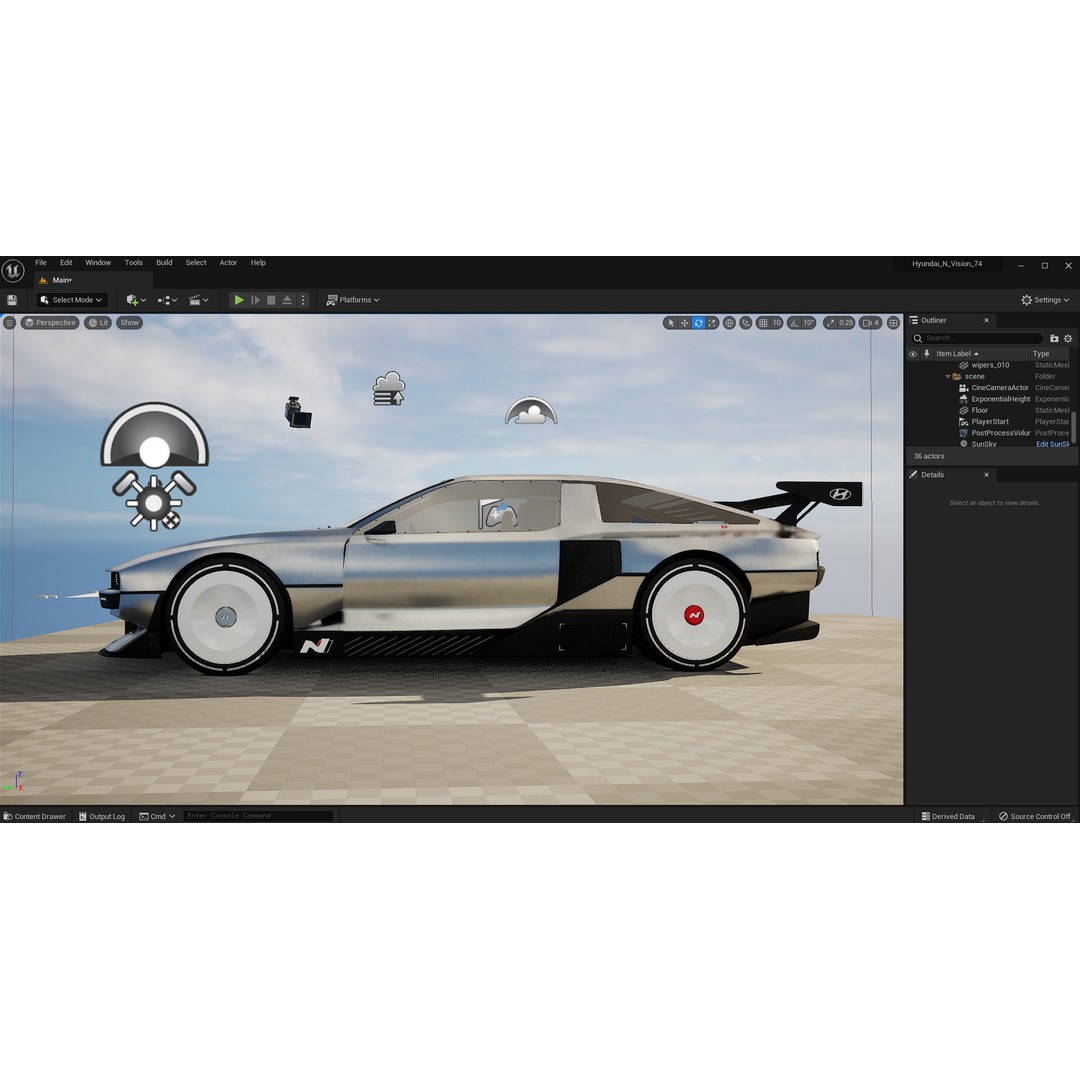1080x1080 pixels.
Task: Open the Blueprints dropdown in the toolbar
Action: (x=167, y=300)
